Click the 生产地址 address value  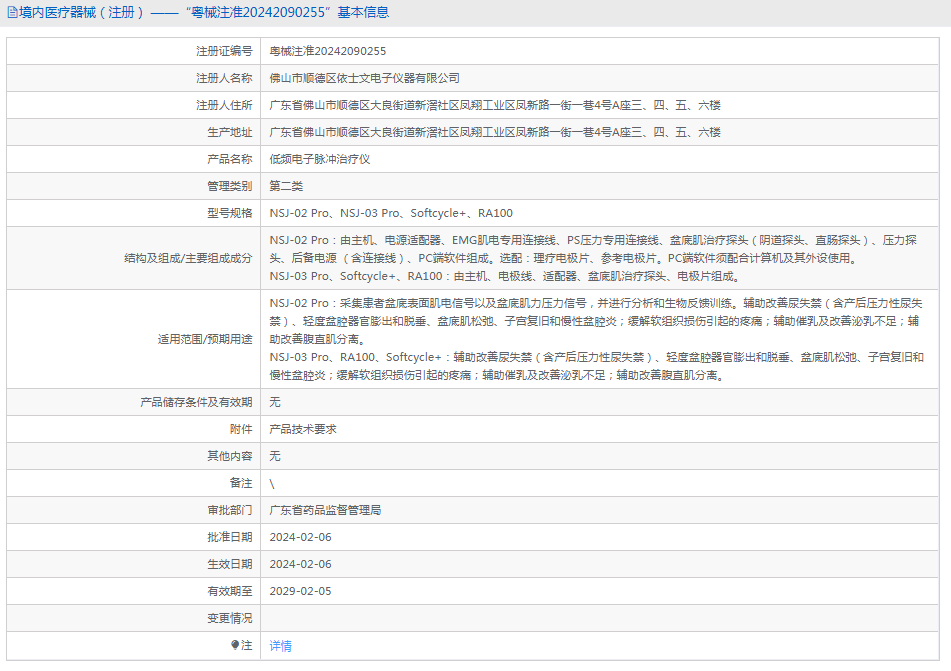(x=495, y=132)
